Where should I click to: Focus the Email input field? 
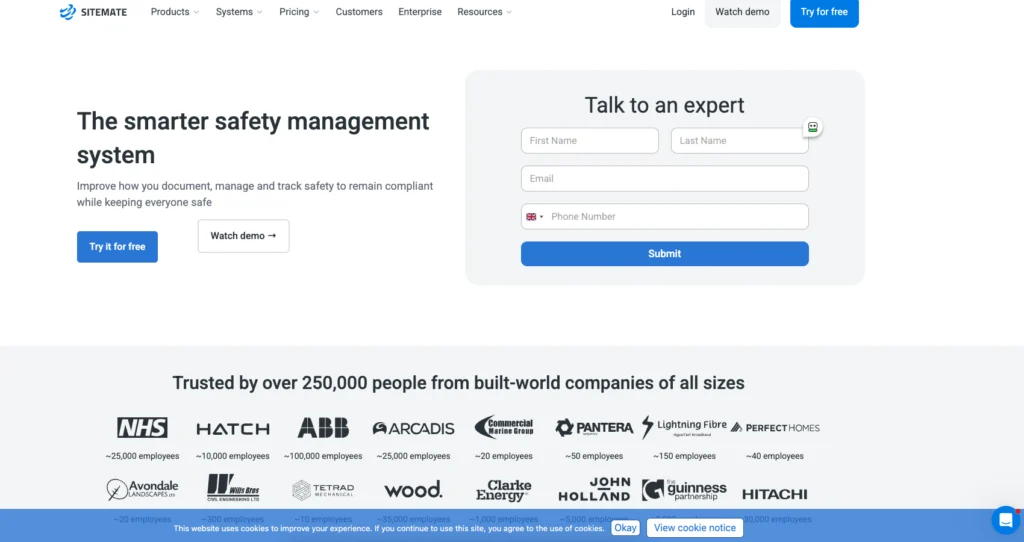pyautogui.click(x=665, y=178)
